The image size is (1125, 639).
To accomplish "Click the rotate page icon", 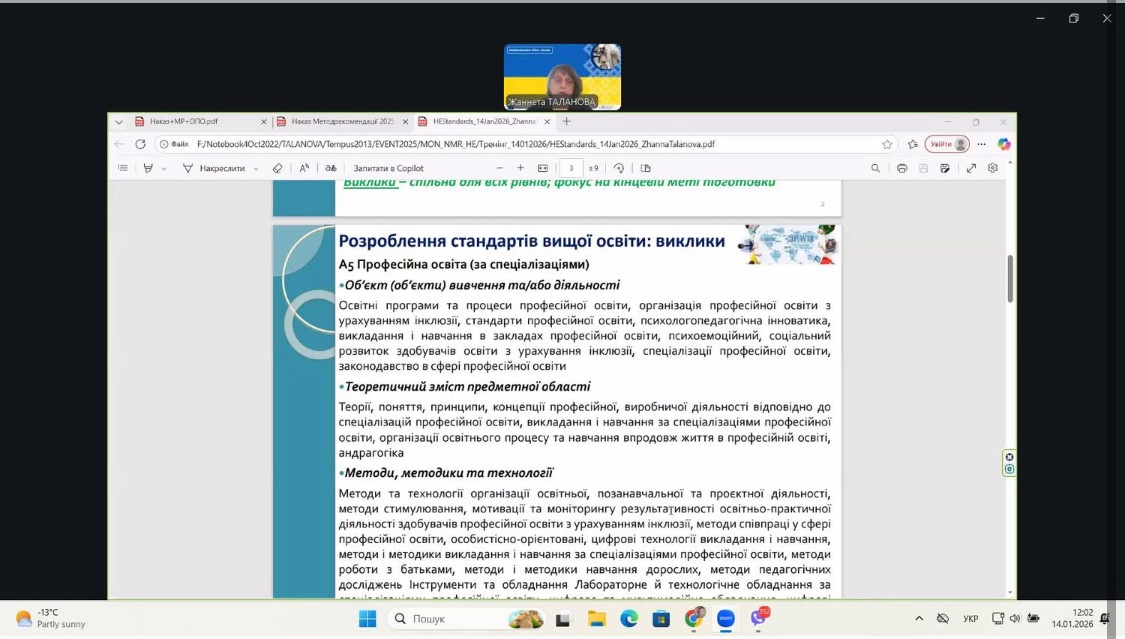I will point(619,168).
